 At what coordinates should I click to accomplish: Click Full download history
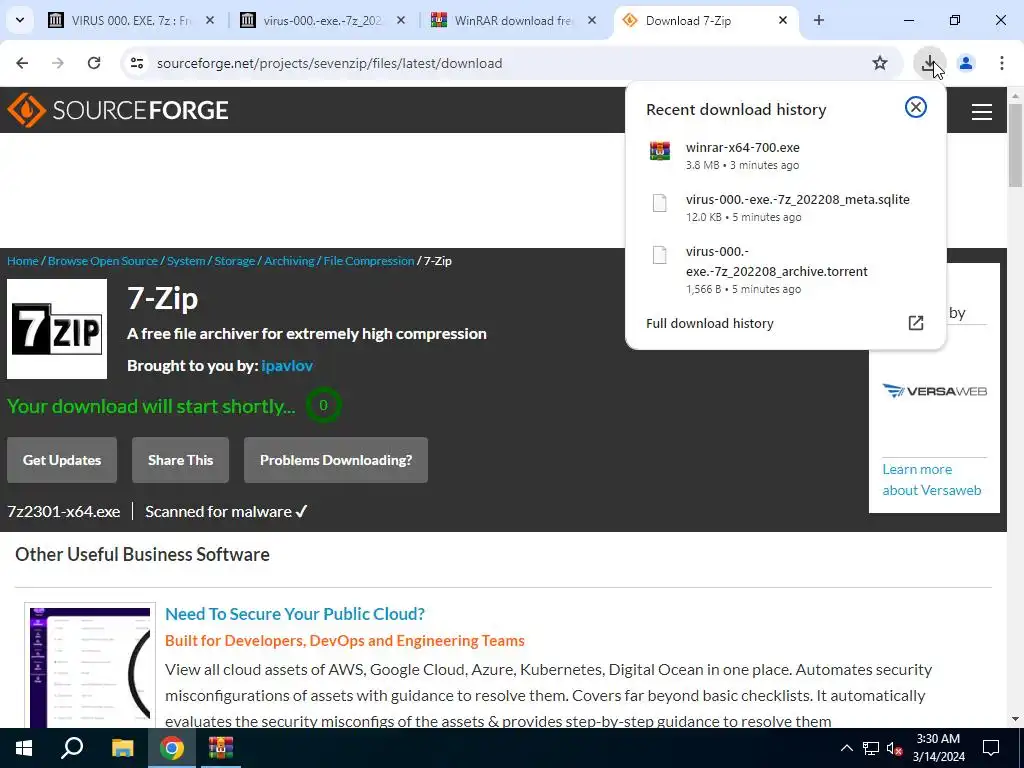tap(710, 323)
